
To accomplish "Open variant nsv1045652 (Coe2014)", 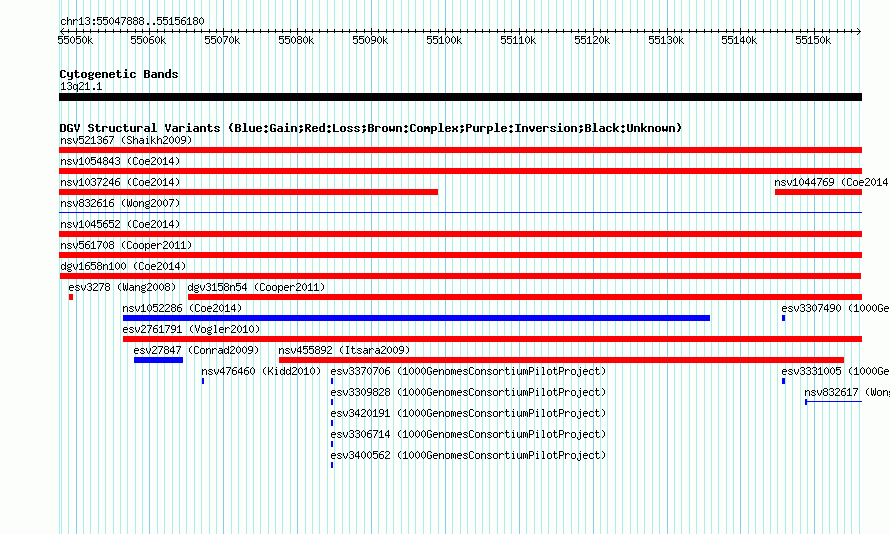I will point(120,224).
